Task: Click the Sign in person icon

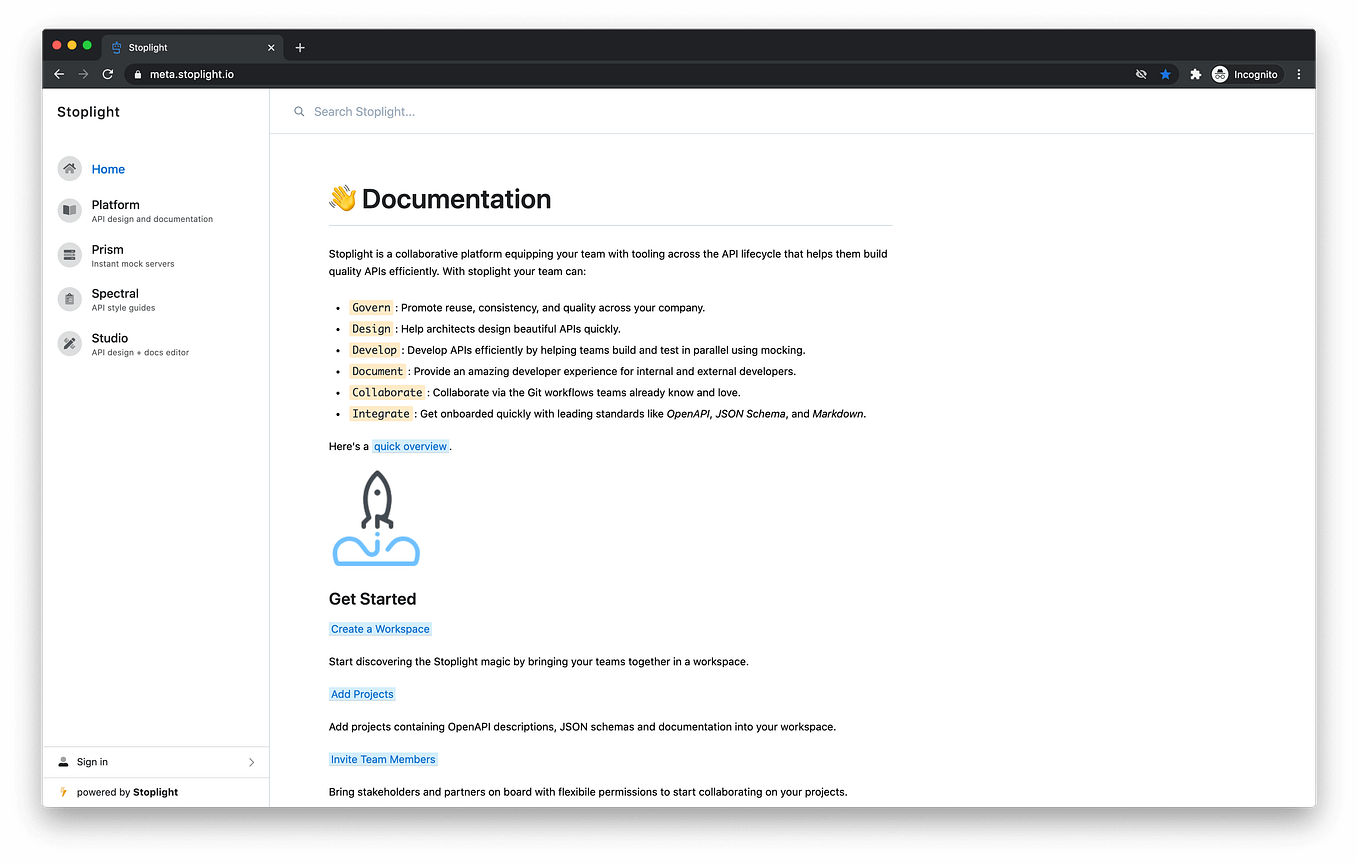Action: click(x=62, y=761)
